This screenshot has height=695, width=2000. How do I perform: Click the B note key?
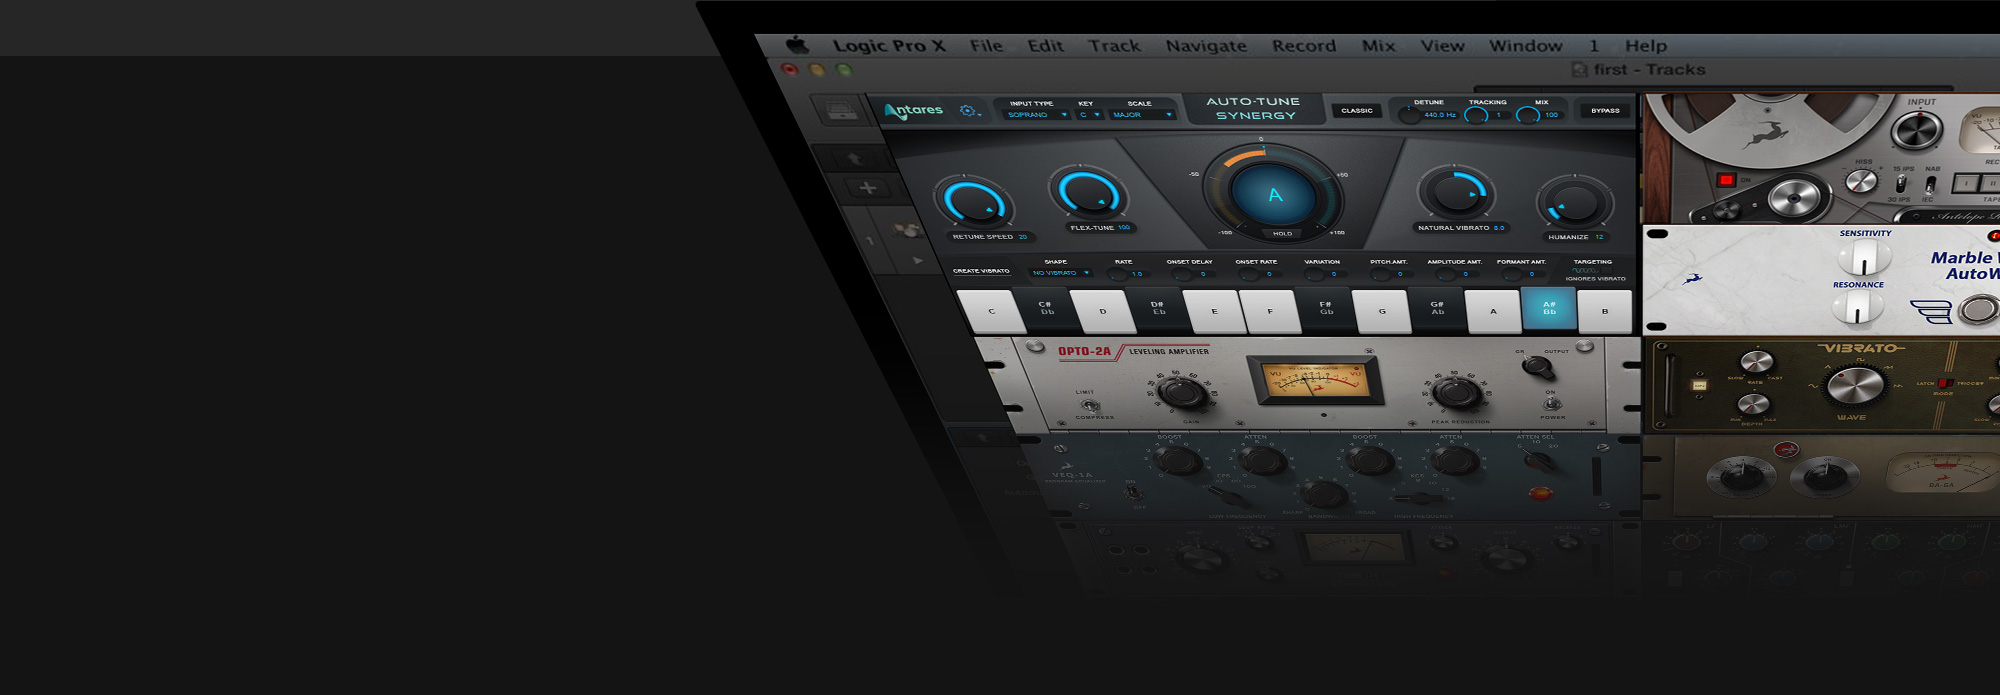1605,311
